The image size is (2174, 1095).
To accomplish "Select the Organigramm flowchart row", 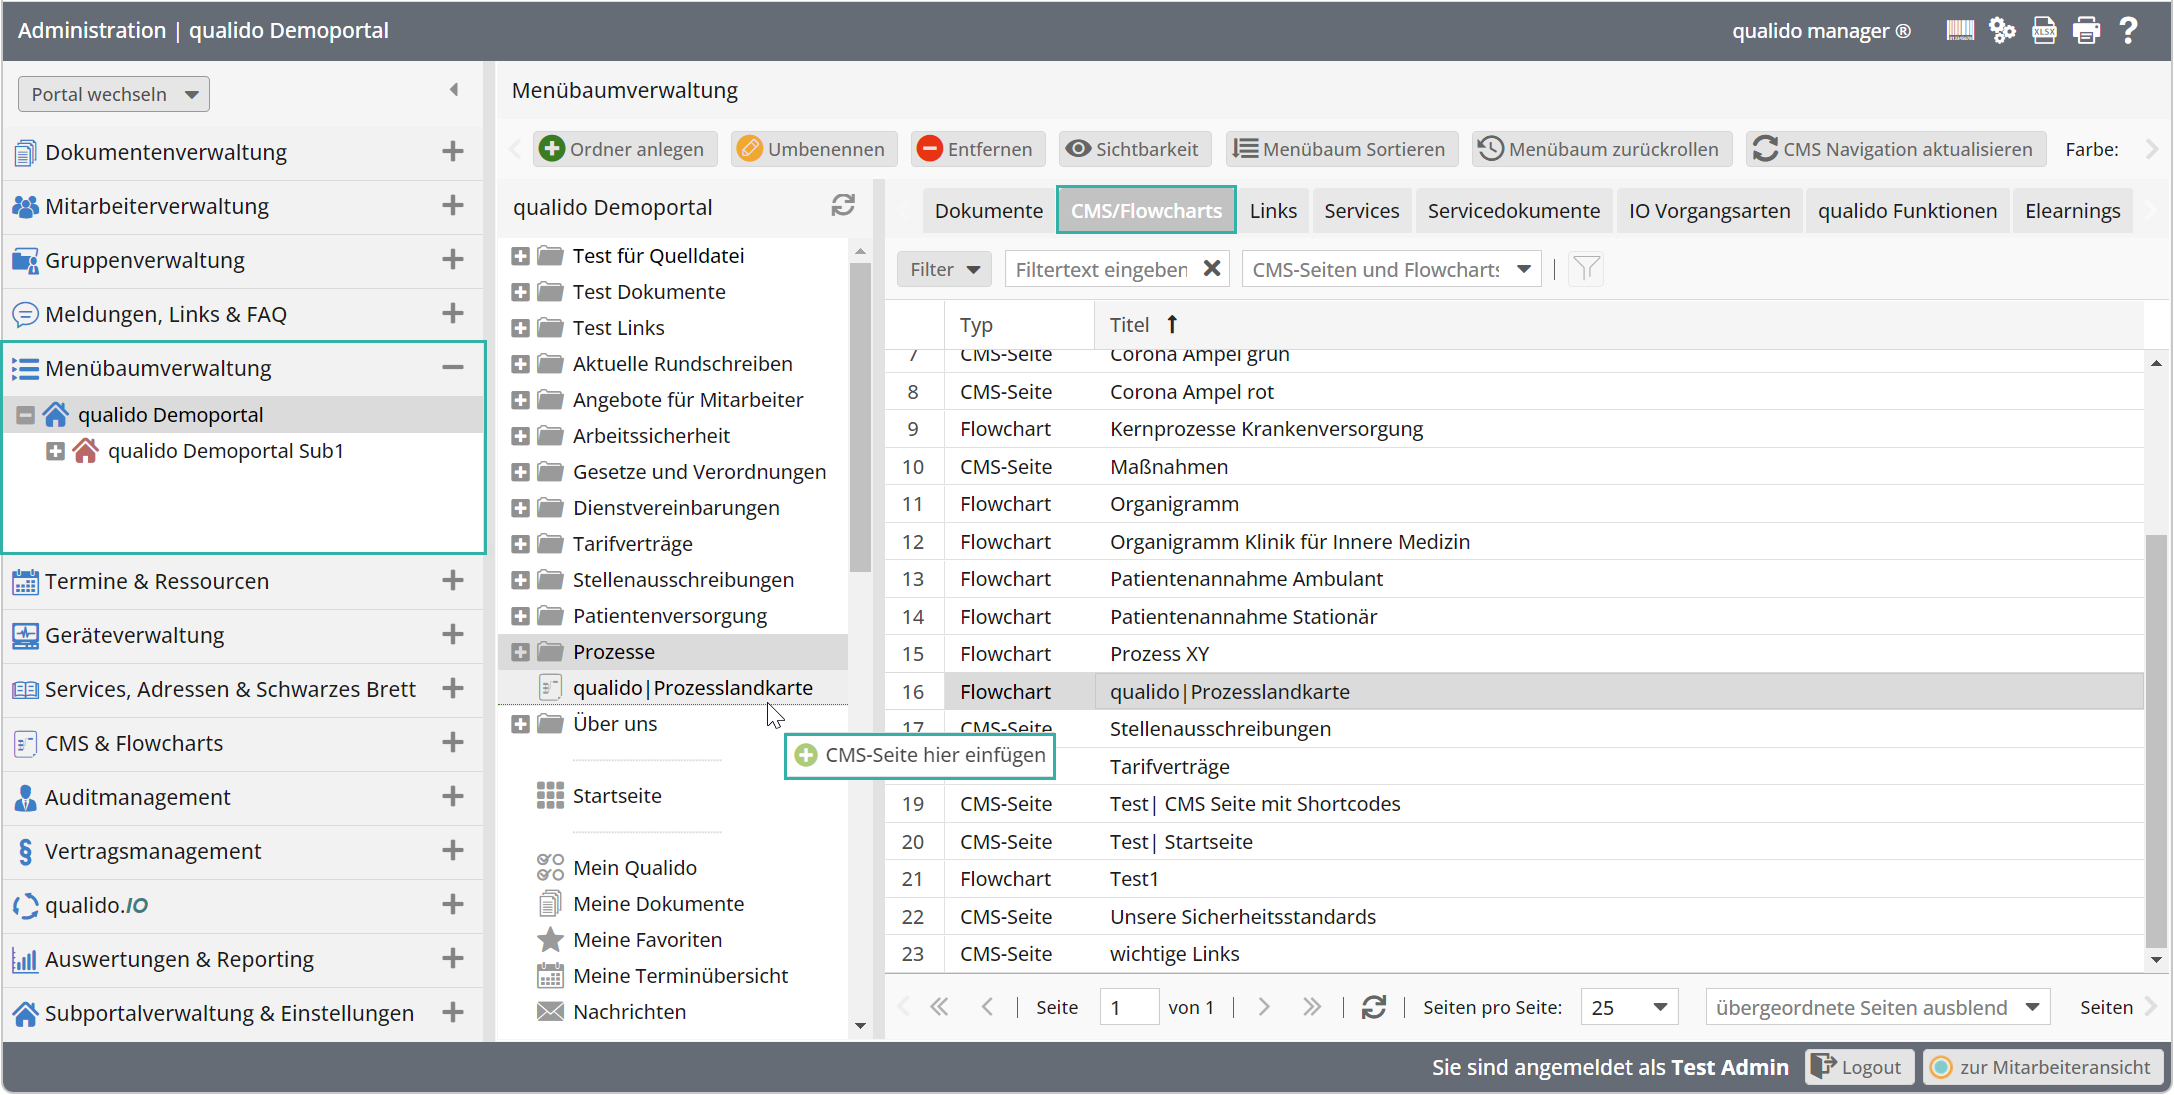I will click(x=1514, y=504).
